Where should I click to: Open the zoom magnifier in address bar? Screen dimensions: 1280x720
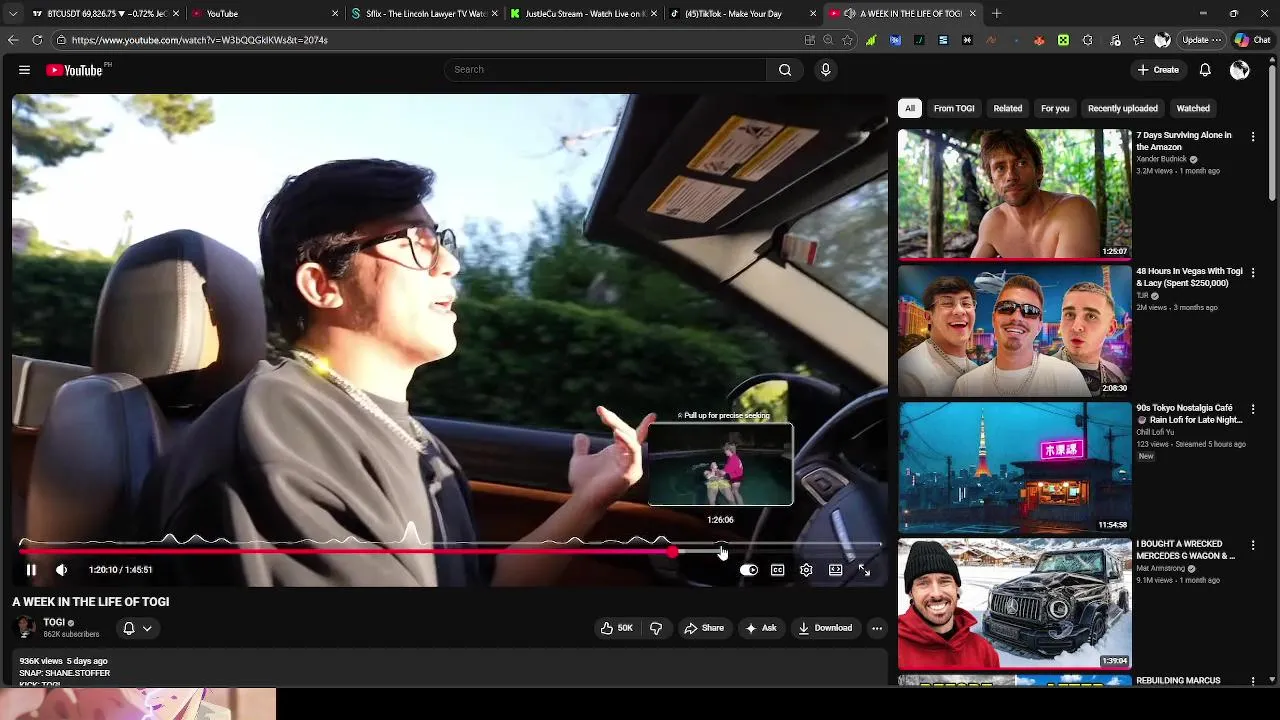click(x=828, y=40)
